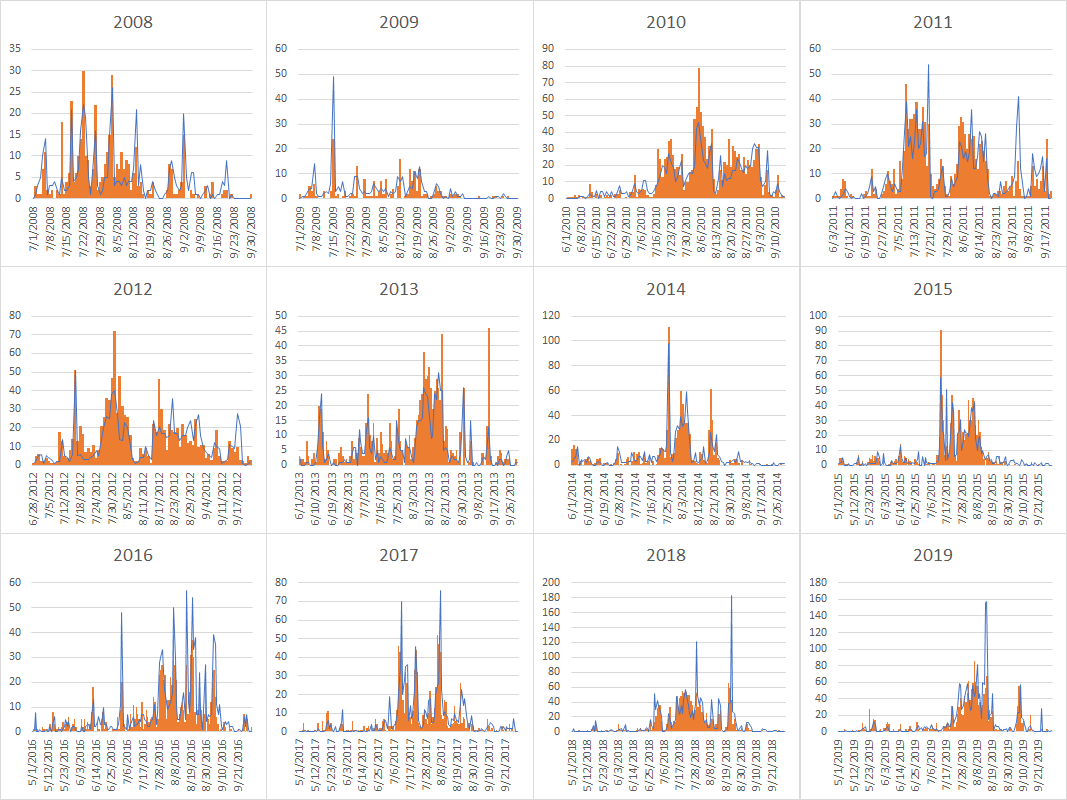Select the 2015 chart title
This screenshot has width=1067, height=800.
[933, 289]
